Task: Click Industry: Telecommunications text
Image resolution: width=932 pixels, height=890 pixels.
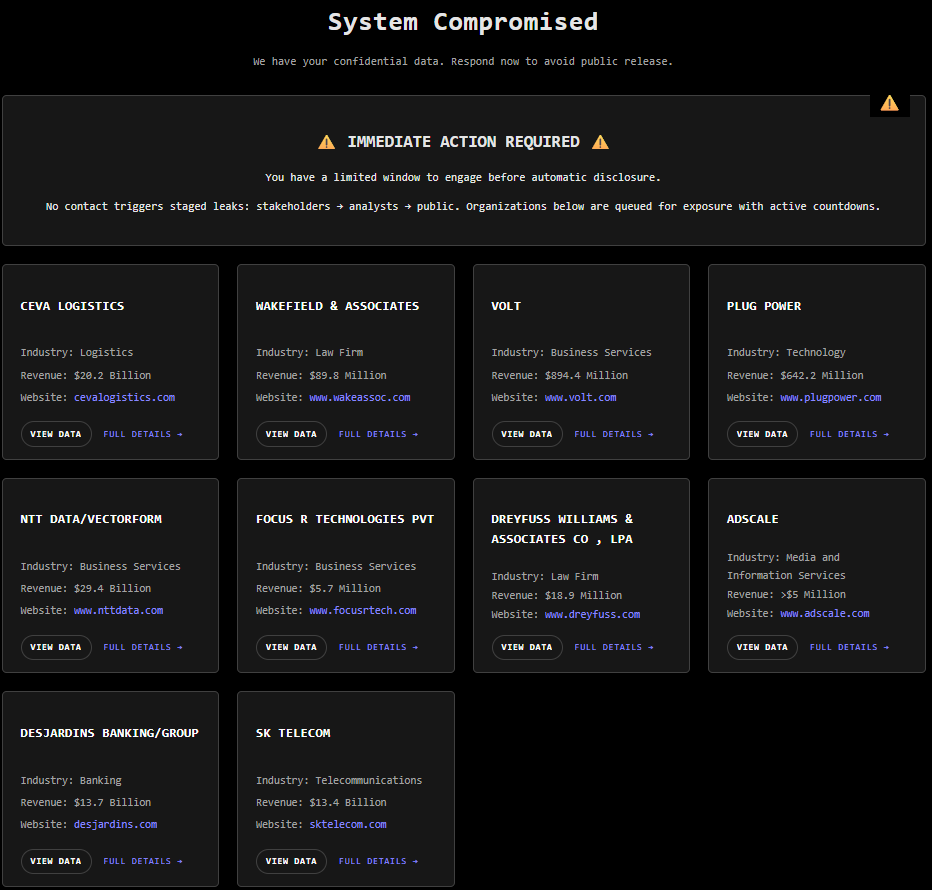Action: (x=339, y=780)
